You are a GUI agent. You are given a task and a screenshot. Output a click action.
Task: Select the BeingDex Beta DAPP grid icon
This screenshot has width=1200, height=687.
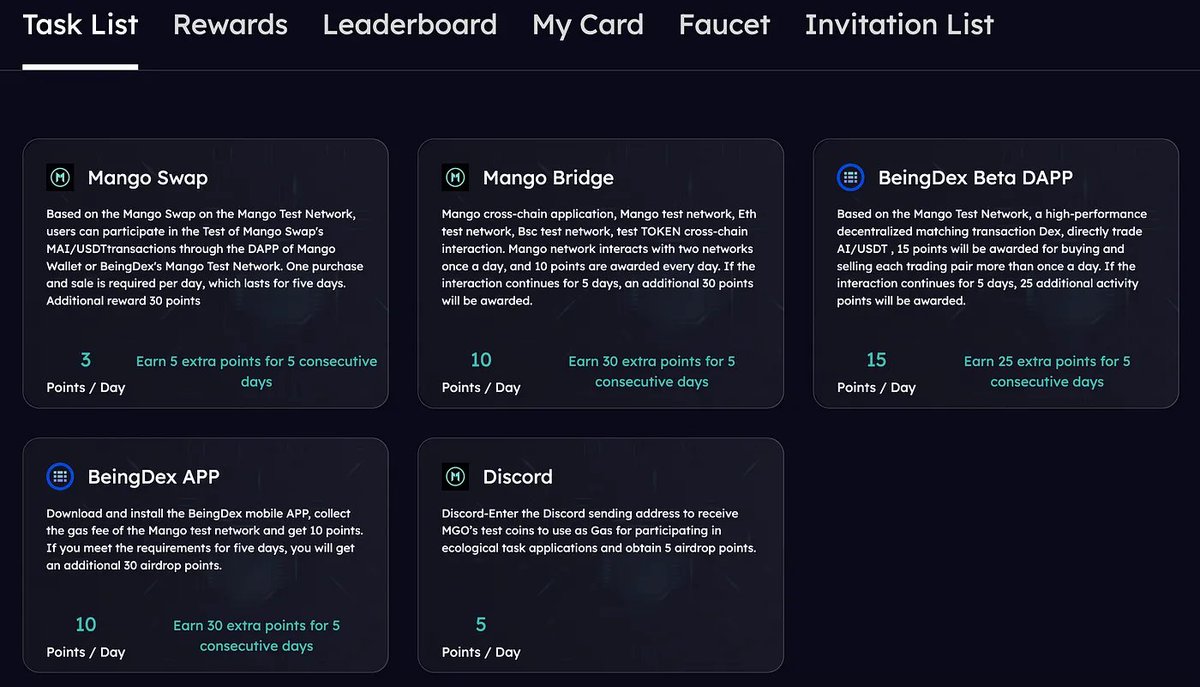[x=850, y=177]
